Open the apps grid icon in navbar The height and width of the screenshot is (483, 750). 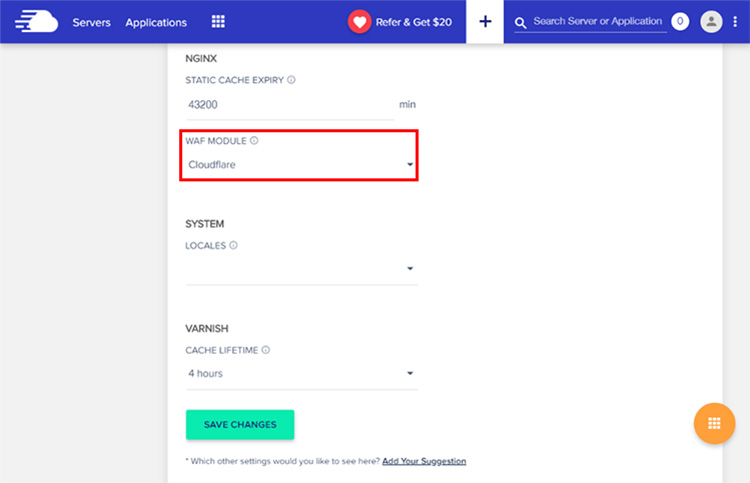(218, 22)
